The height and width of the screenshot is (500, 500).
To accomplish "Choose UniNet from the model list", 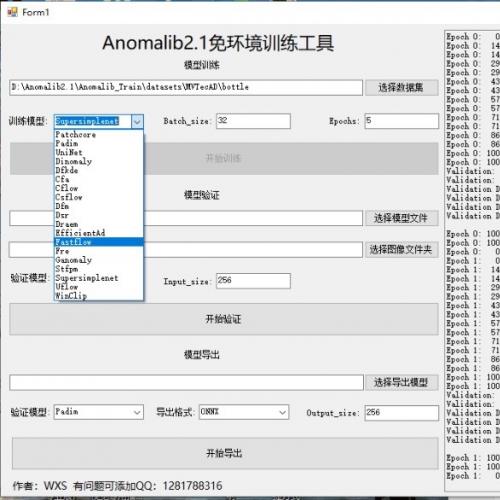I will click(99, 153).
